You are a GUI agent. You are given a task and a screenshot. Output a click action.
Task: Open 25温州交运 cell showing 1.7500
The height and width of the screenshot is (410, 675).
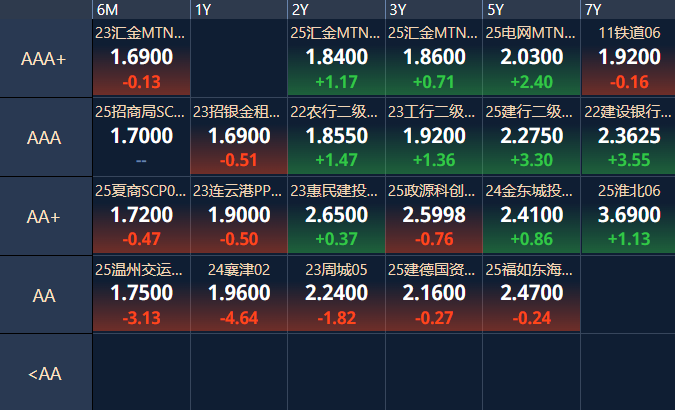[x=141, y=294]
